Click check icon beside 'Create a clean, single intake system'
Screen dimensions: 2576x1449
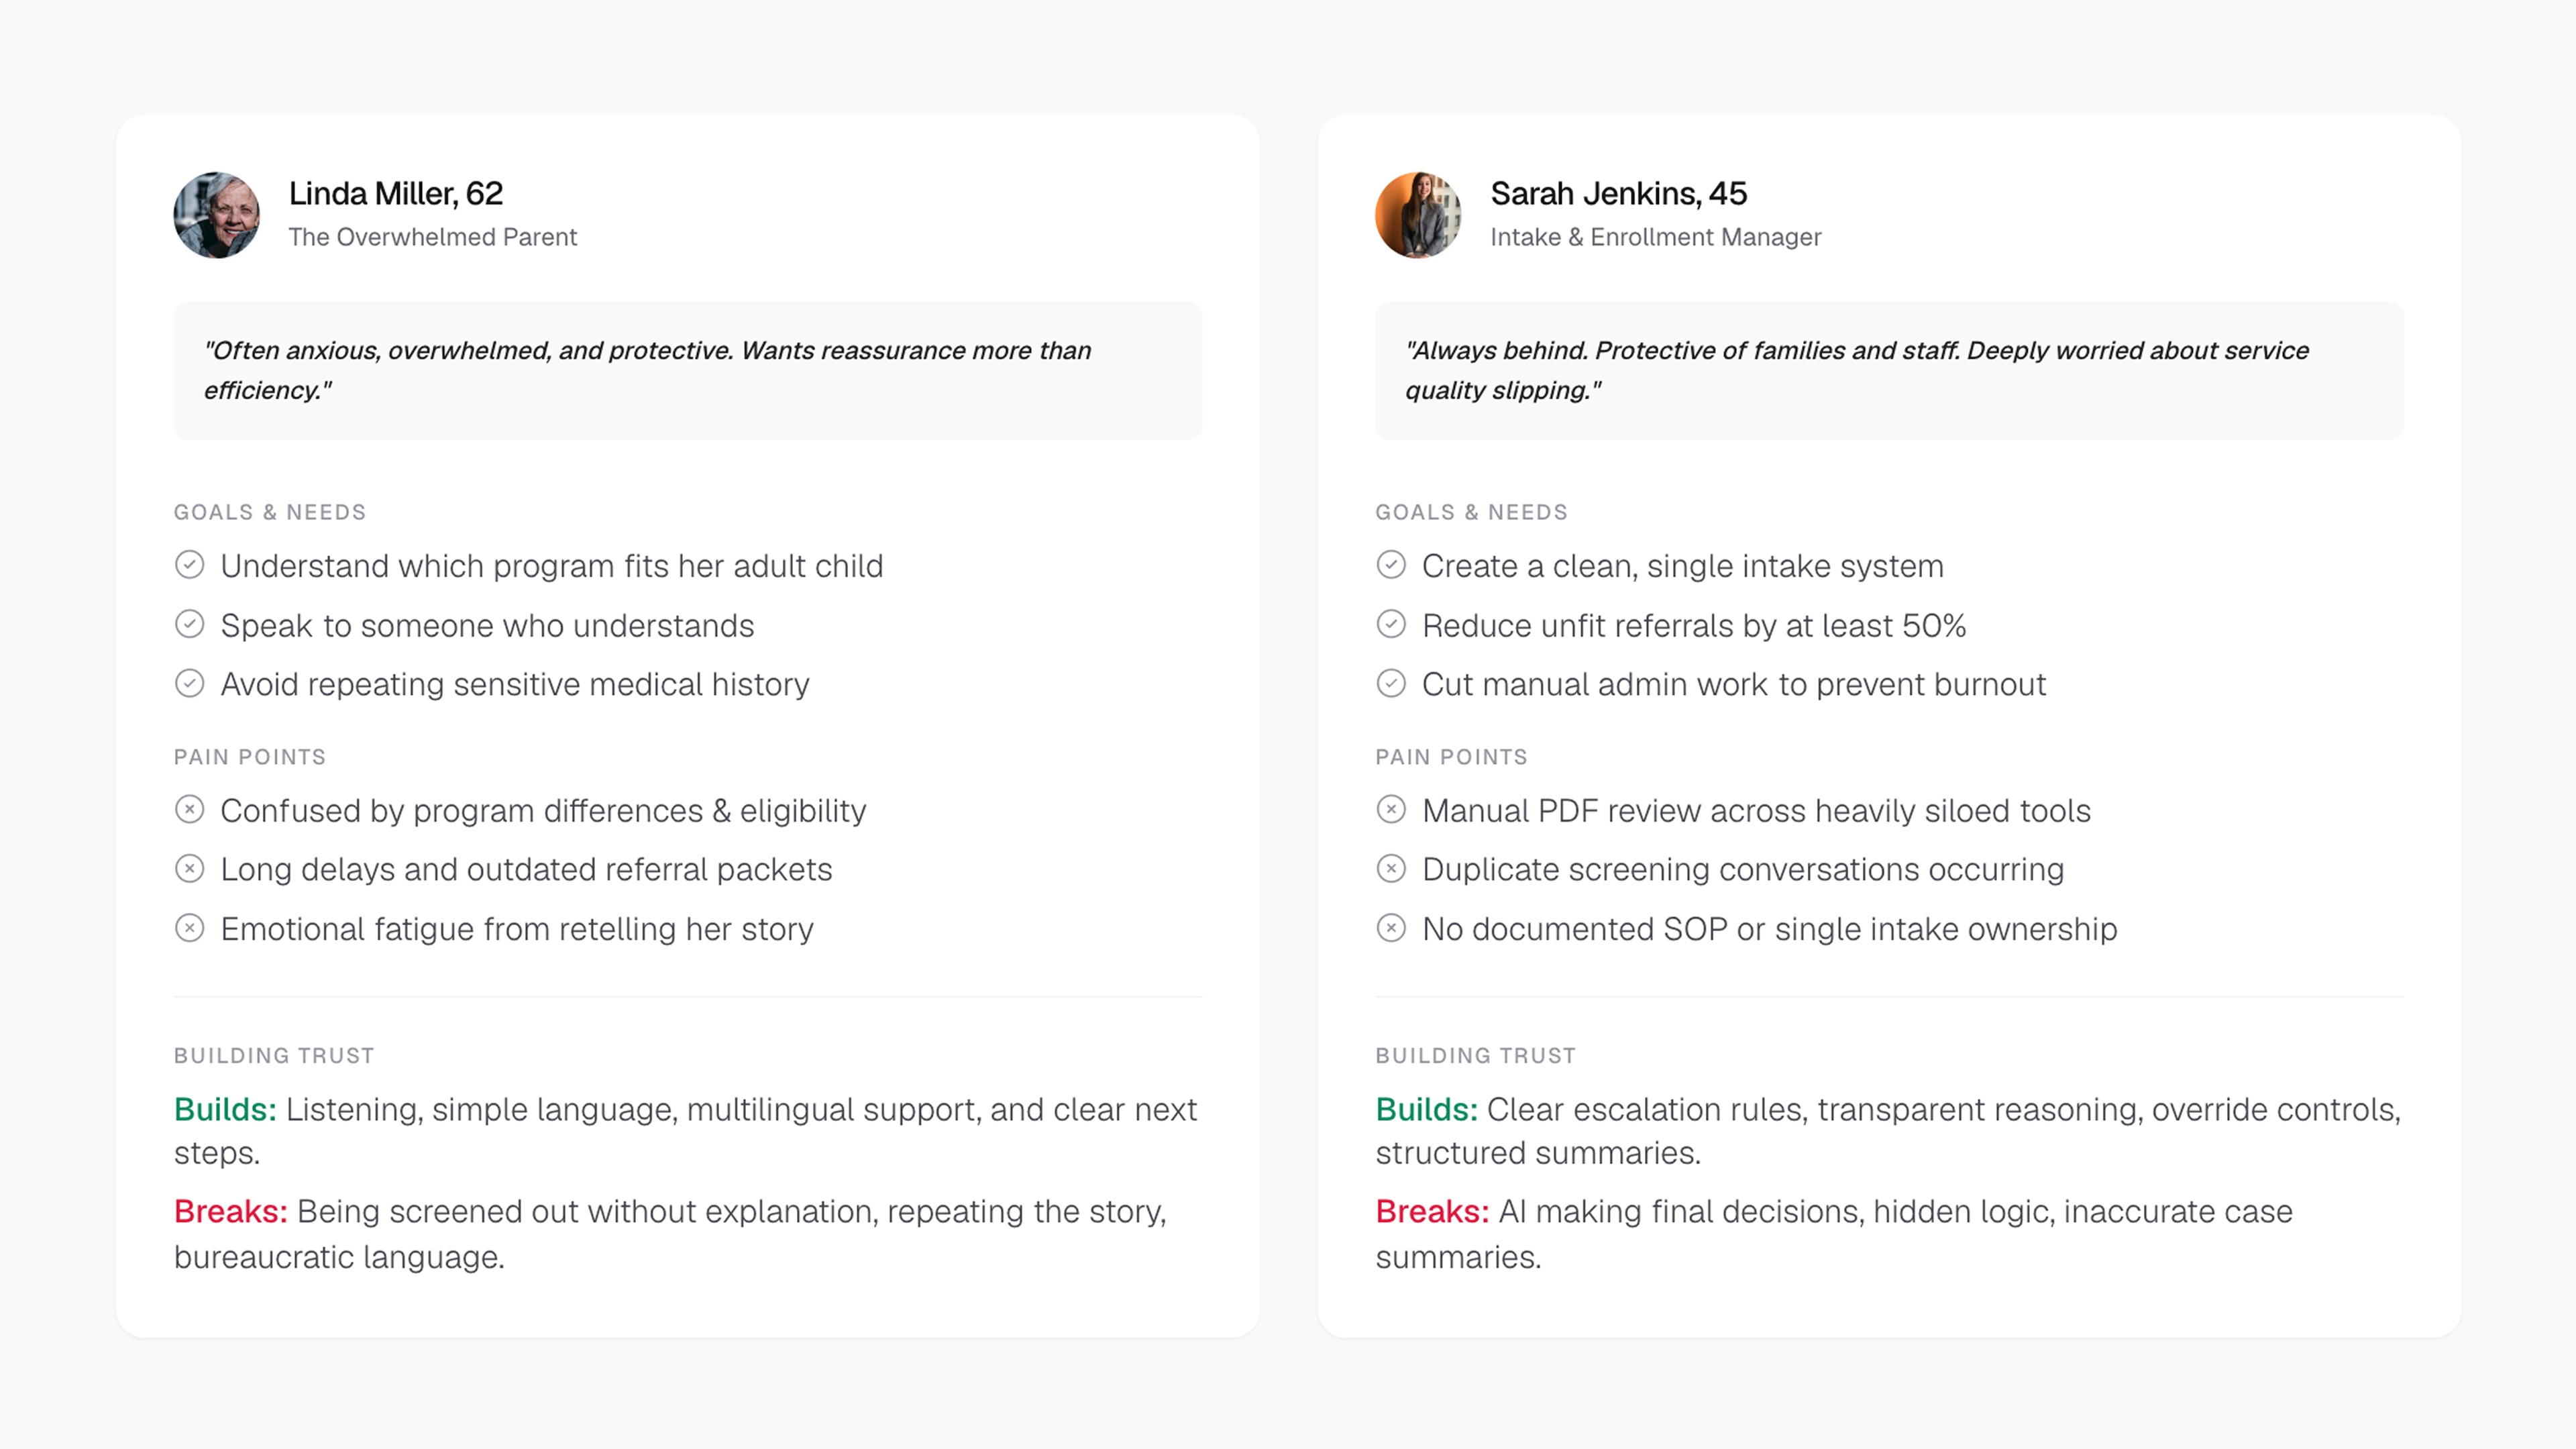(x=1391, y=565)
